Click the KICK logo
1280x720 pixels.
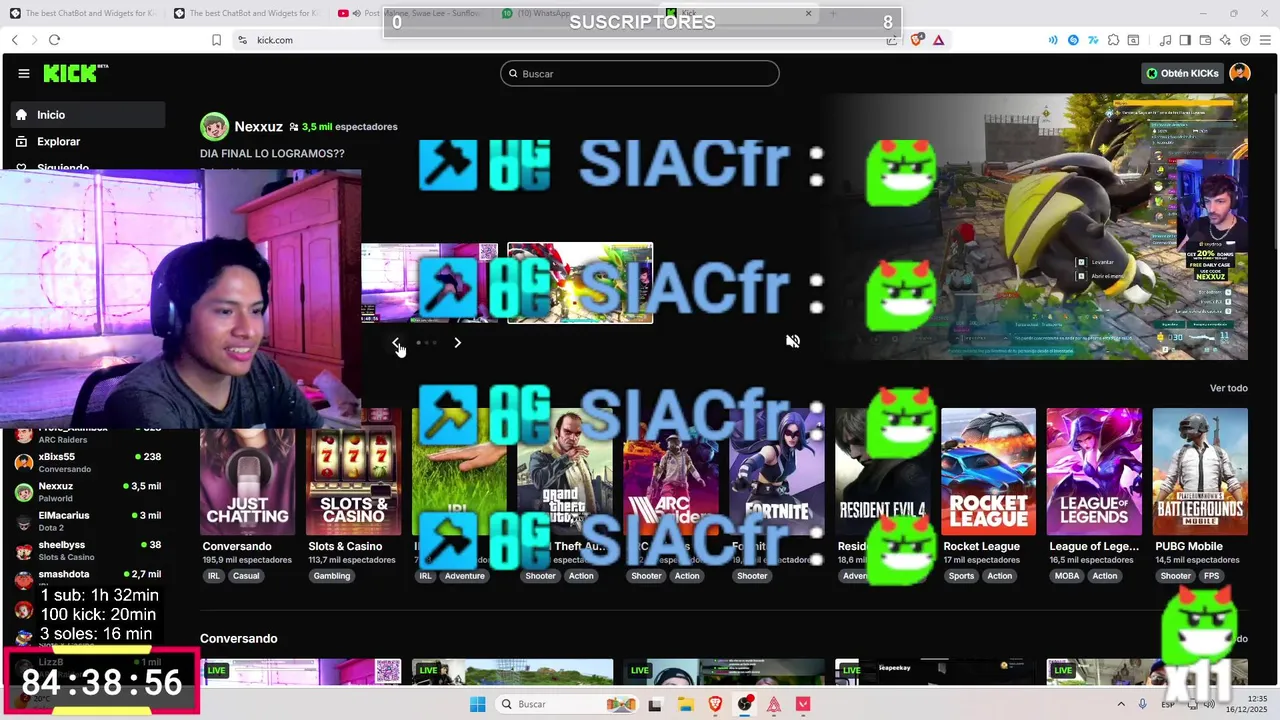coord(75,73)
